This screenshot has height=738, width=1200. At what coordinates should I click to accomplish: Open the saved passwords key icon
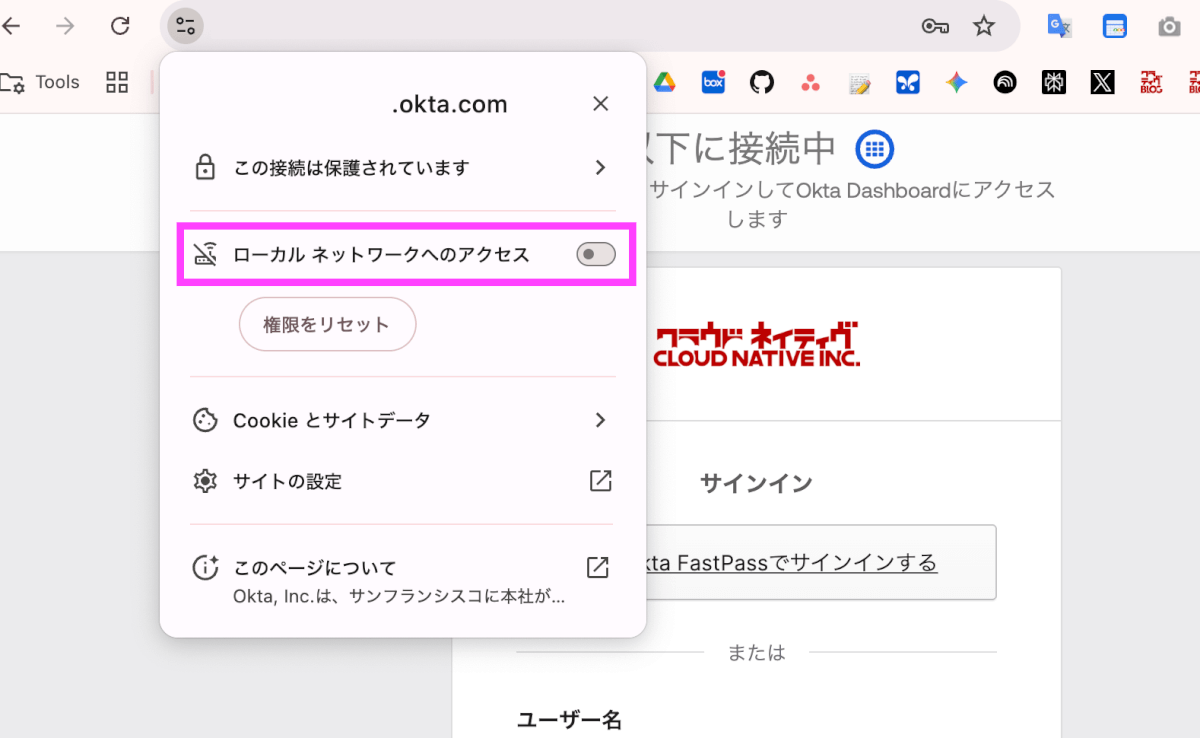pos(935,26)
